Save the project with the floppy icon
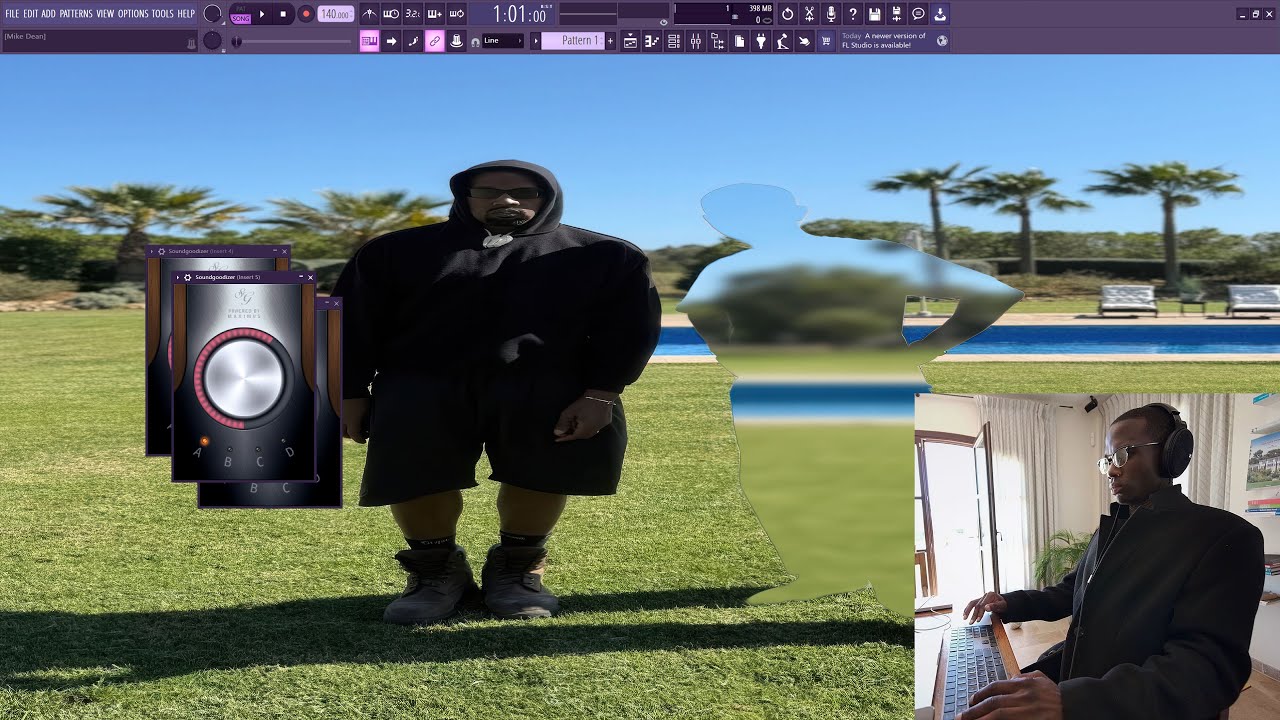Viewport: 1280px width, 720px height. pyautogui.click(x=874, y=14)
